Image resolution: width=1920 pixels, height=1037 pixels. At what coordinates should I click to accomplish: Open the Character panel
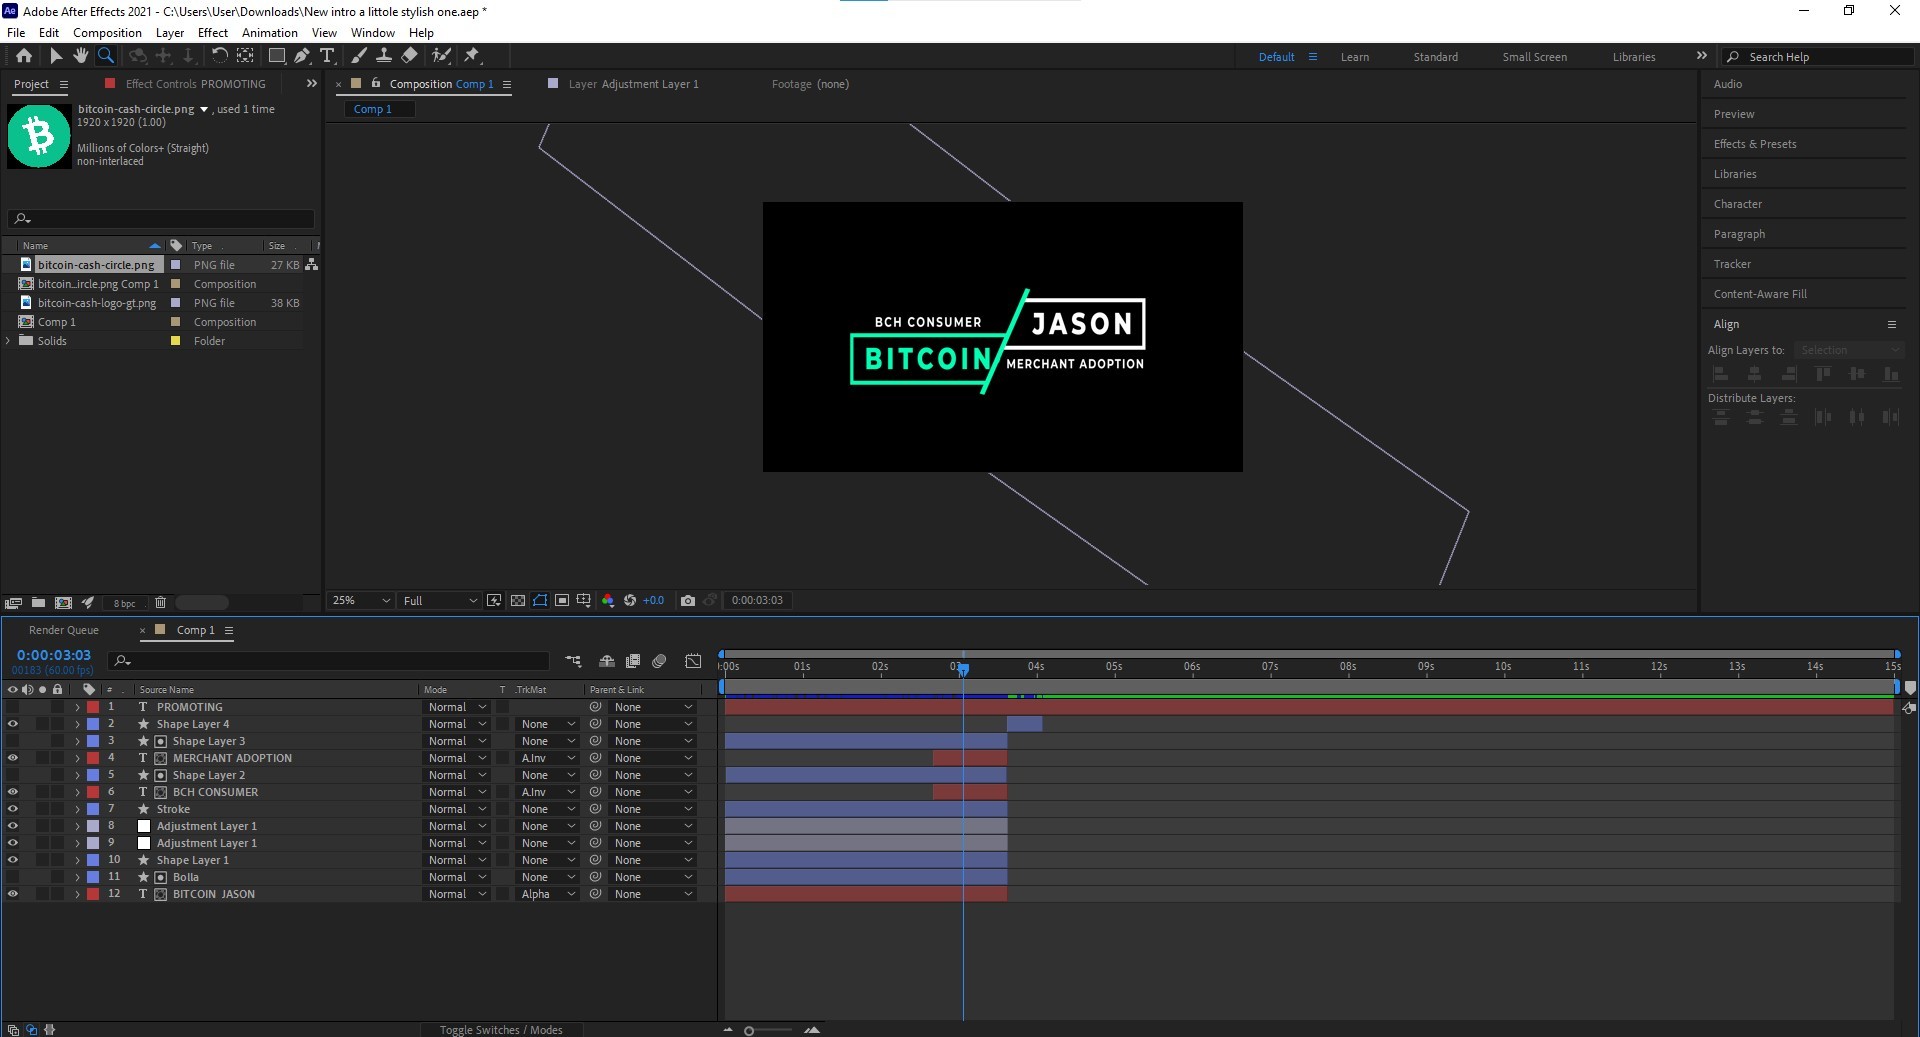click(x=1738, y=204)
